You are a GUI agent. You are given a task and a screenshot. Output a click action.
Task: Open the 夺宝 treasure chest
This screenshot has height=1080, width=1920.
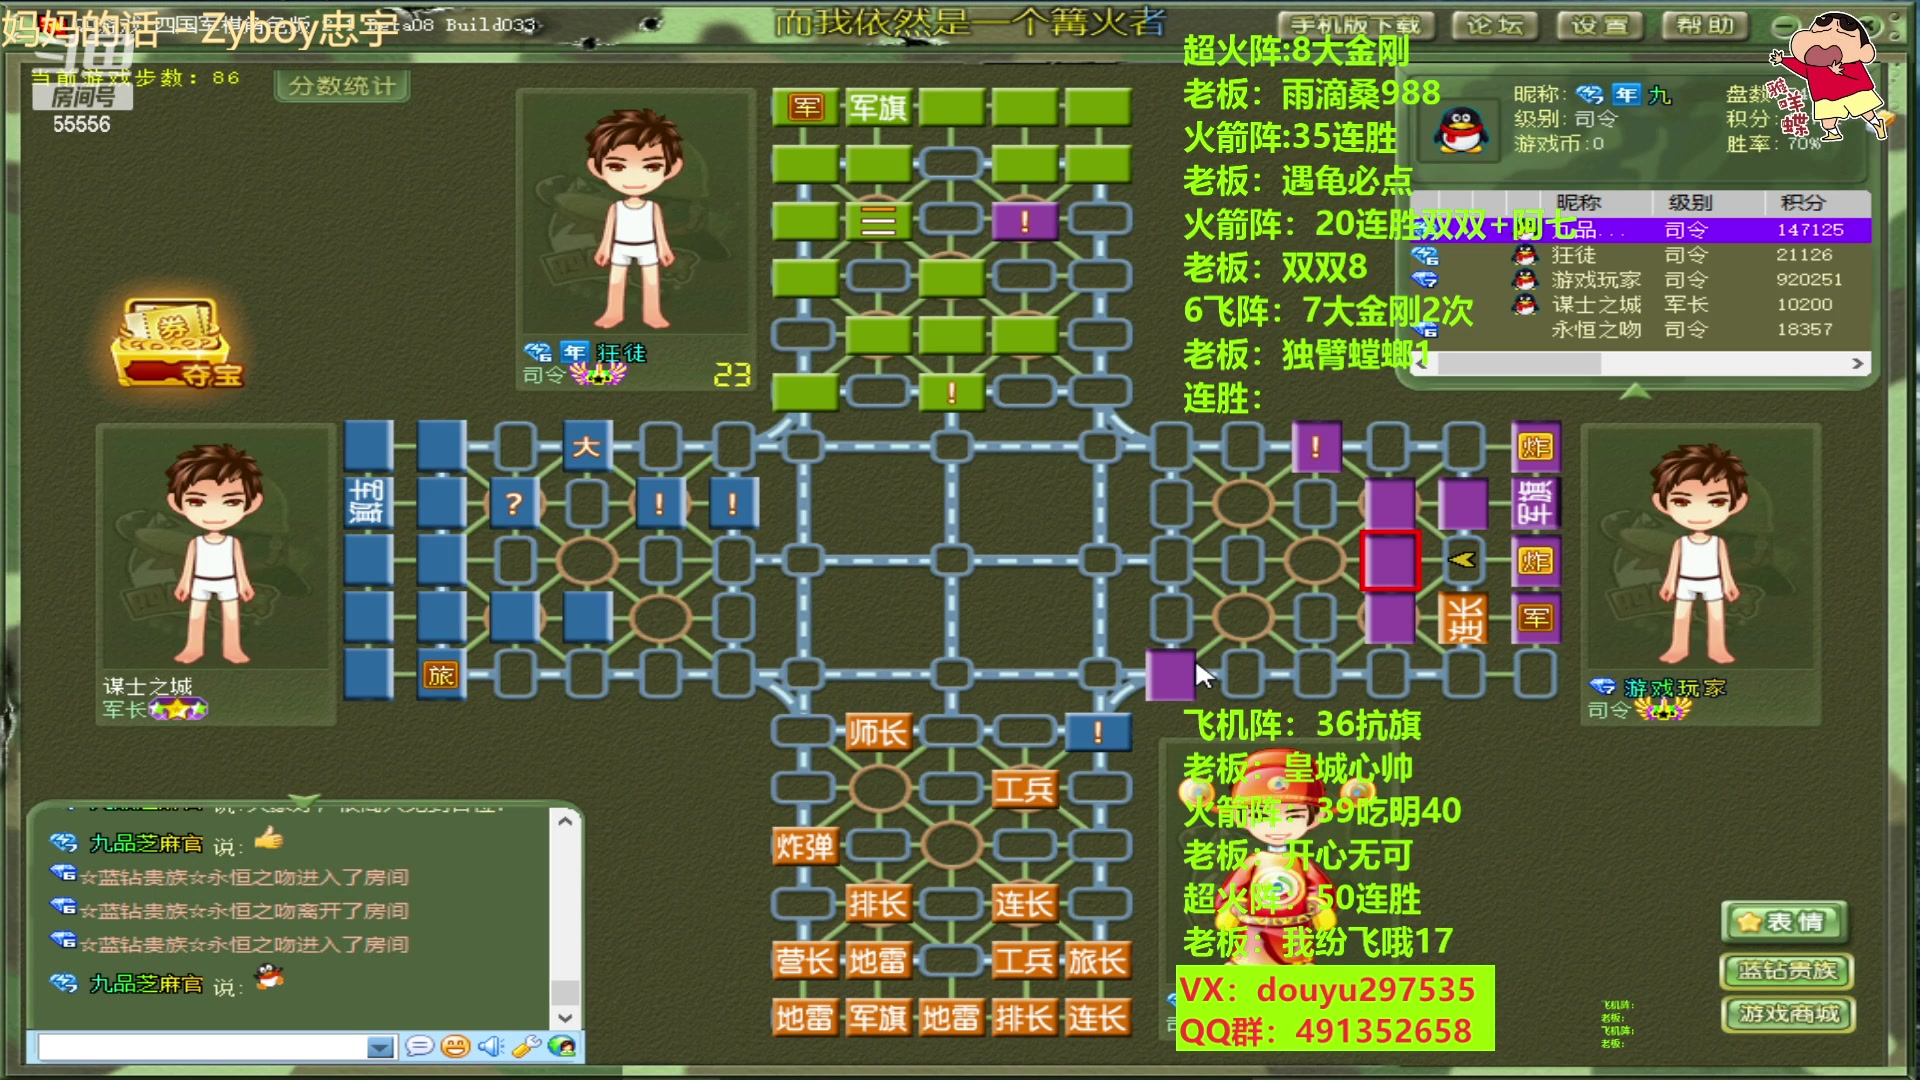(178, 344)
